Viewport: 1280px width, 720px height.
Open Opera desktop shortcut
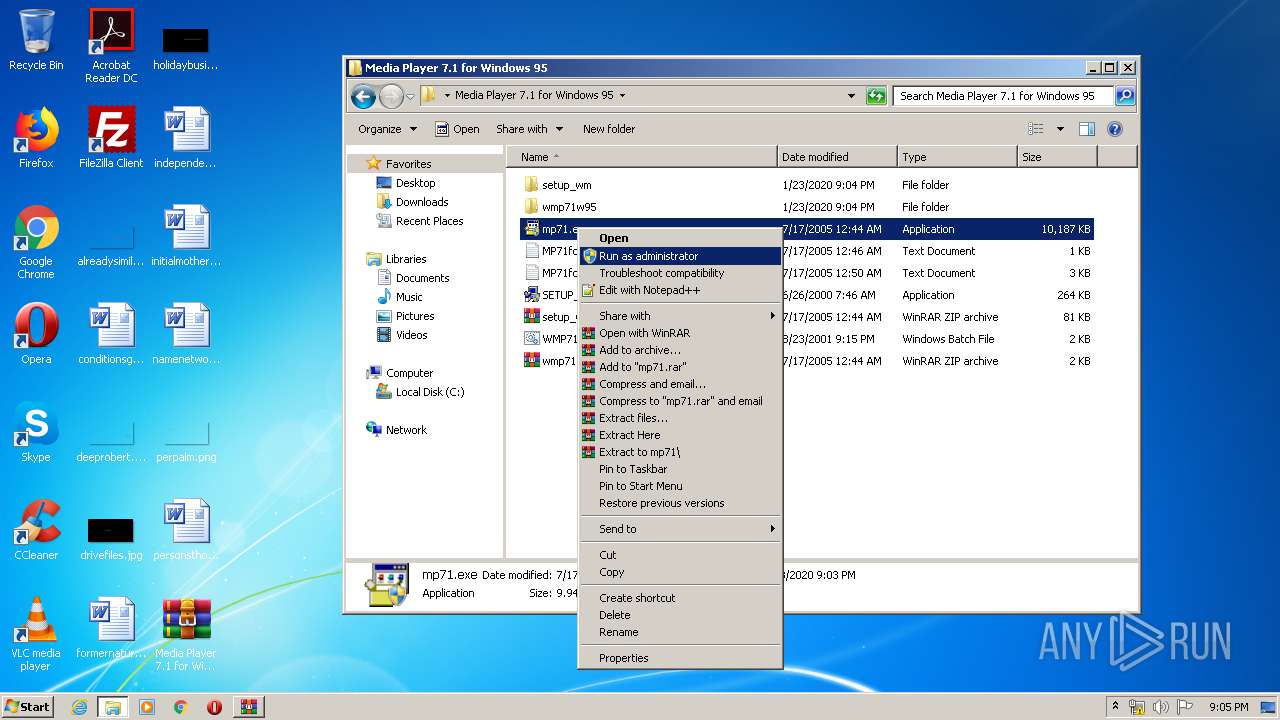click(x=36, y=334)
